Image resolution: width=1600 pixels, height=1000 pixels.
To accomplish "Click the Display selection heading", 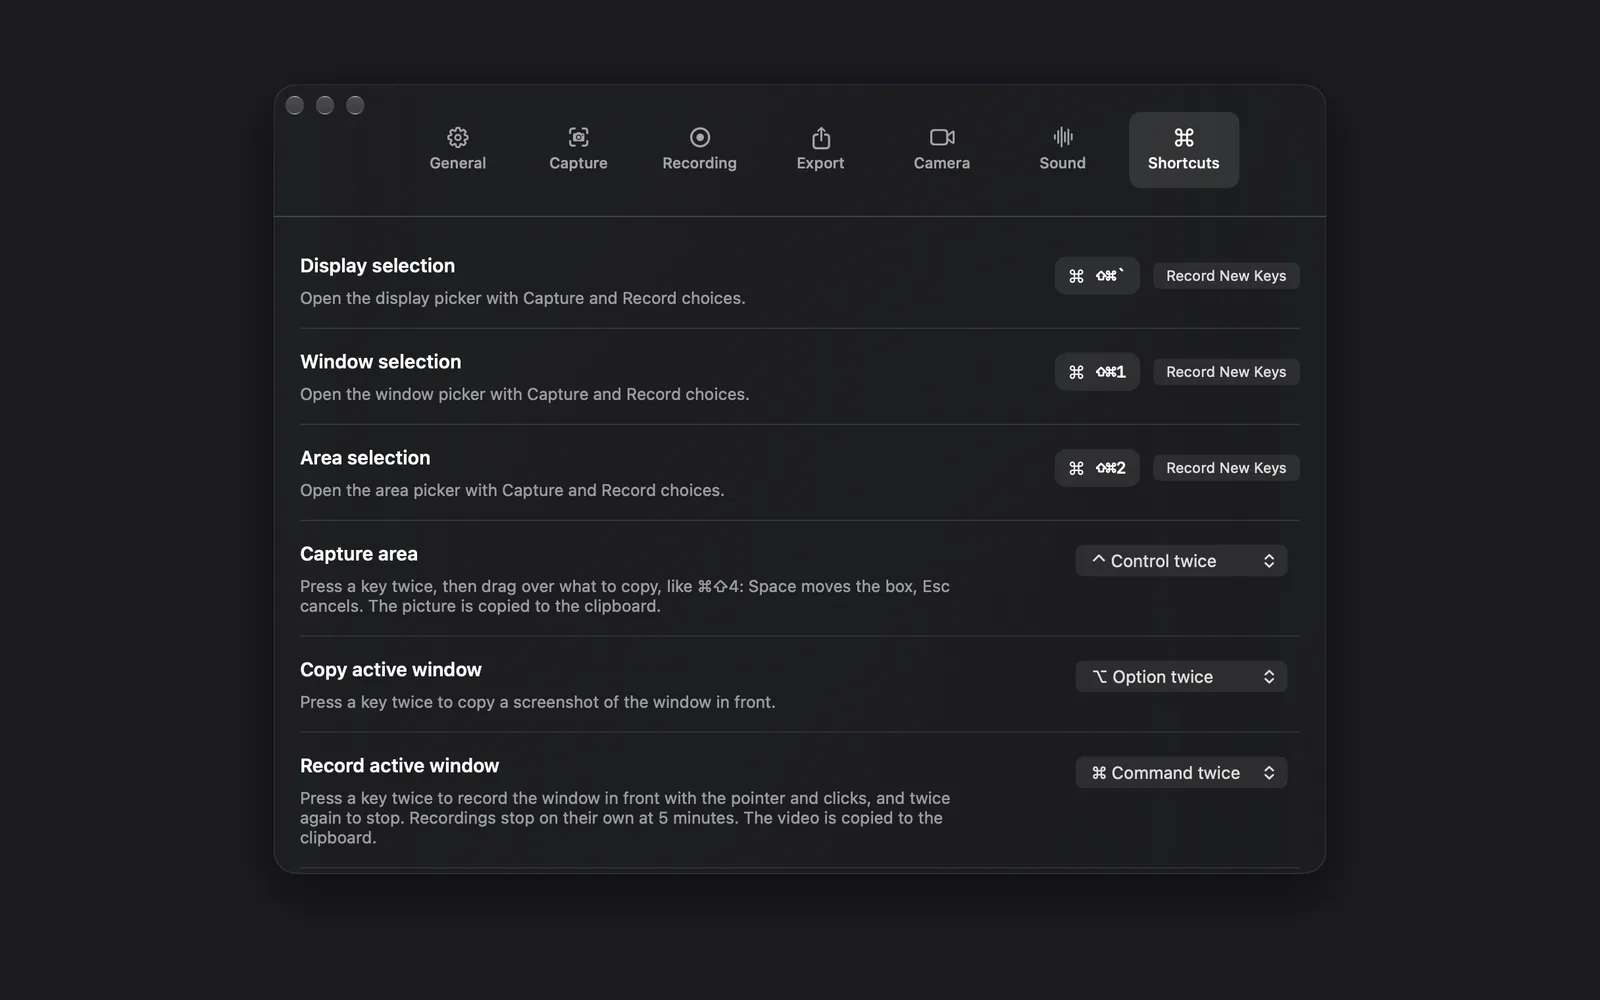I will pyautogui.click(x=377, y=266).
